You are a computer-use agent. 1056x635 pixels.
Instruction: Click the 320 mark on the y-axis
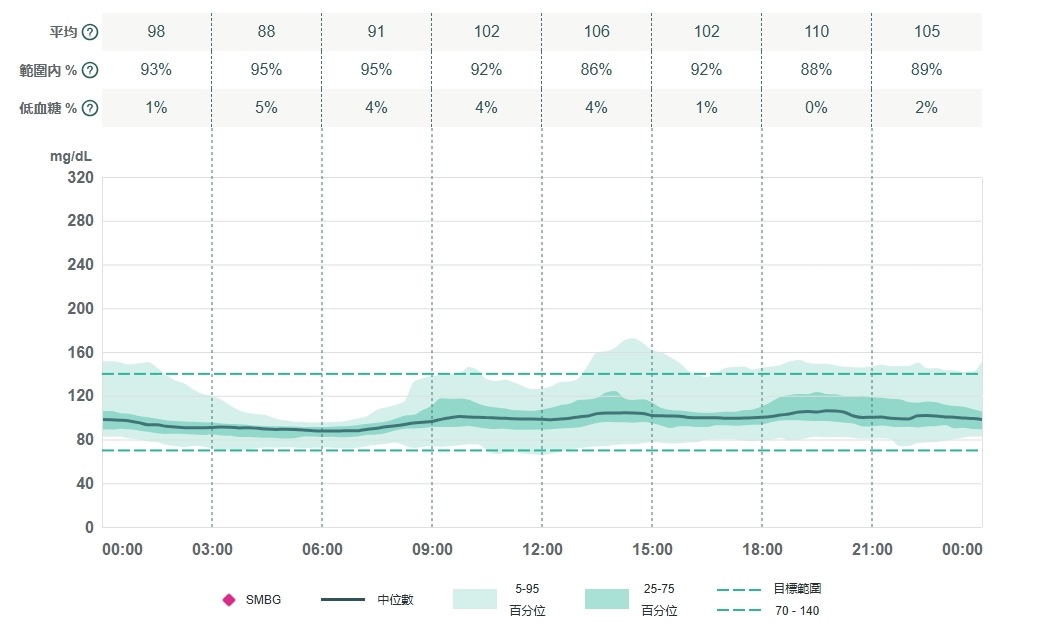coord(79,178)
